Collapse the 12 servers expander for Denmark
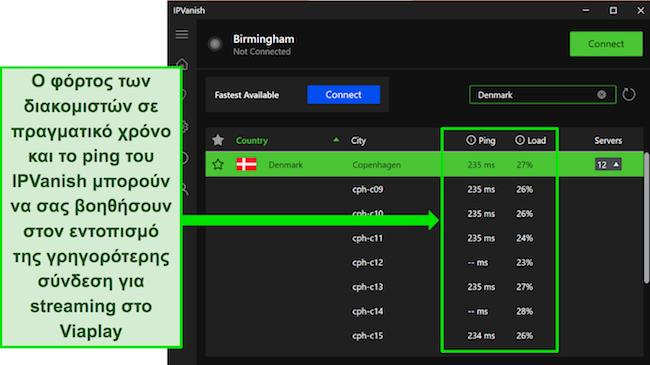 point(608,165)
